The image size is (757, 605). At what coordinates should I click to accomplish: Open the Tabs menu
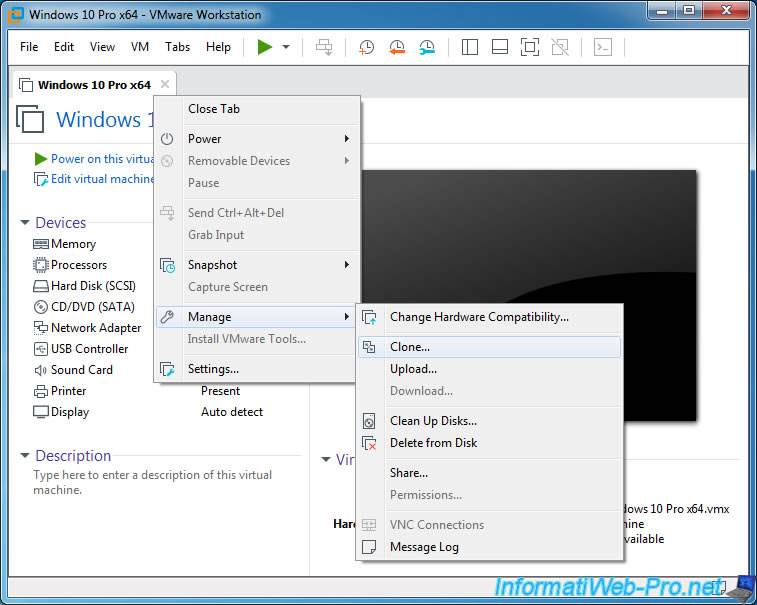pos(177,47)
